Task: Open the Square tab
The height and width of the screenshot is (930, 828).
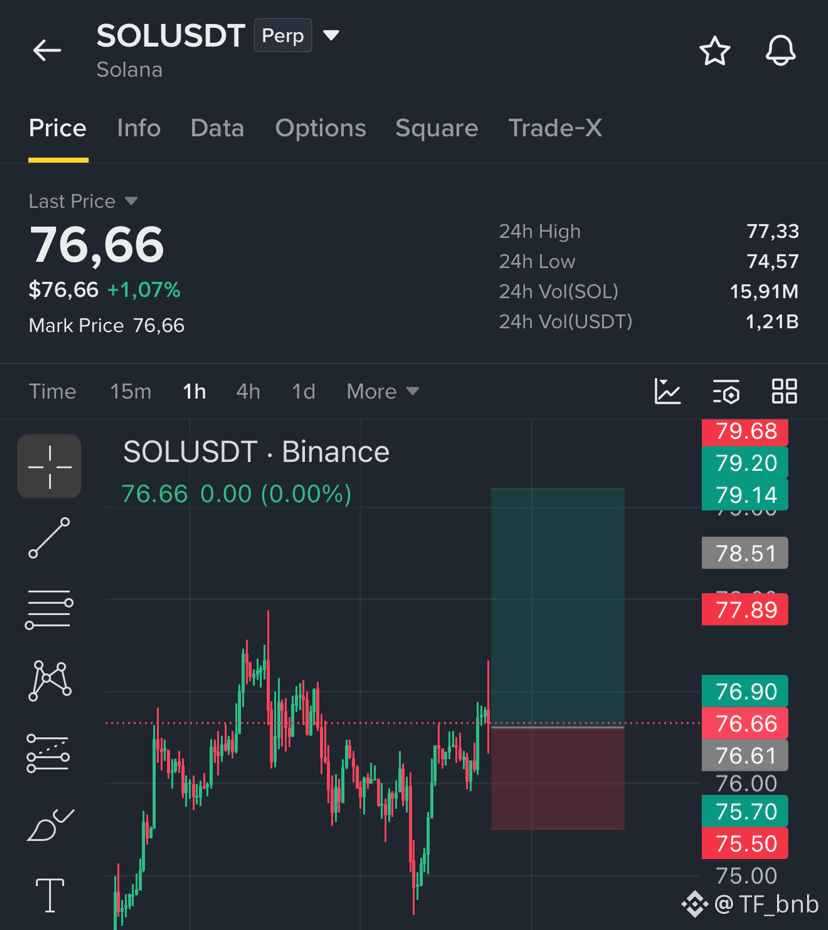Action: (x=437, y=128)
